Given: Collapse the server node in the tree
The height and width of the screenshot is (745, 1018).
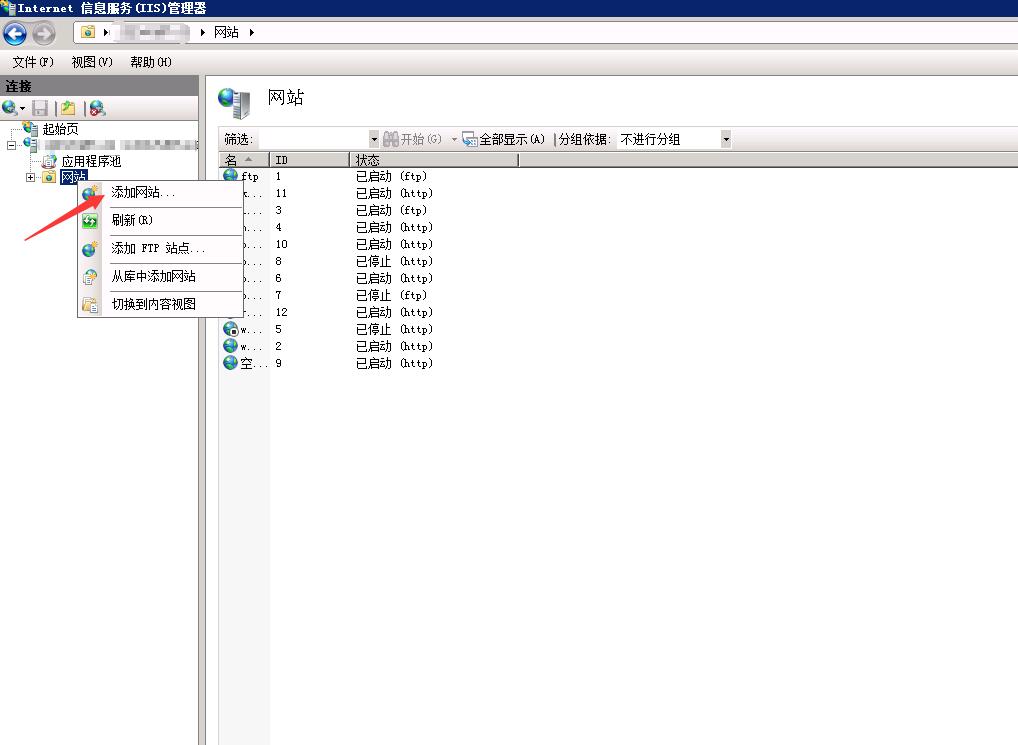Looking at the screenshot, I should coord(11,145).
